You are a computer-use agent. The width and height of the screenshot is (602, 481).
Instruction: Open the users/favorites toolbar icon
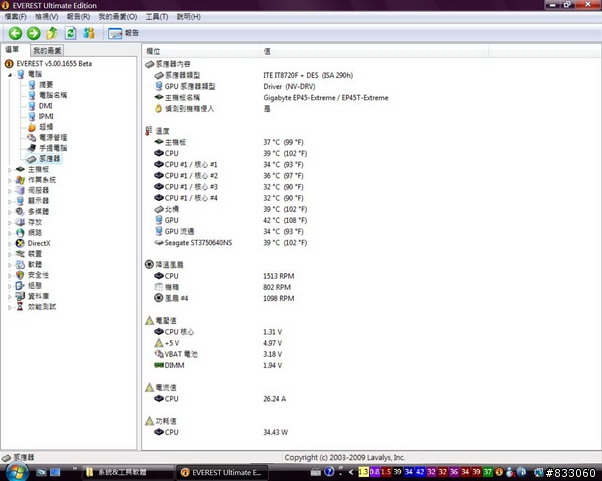89,33
